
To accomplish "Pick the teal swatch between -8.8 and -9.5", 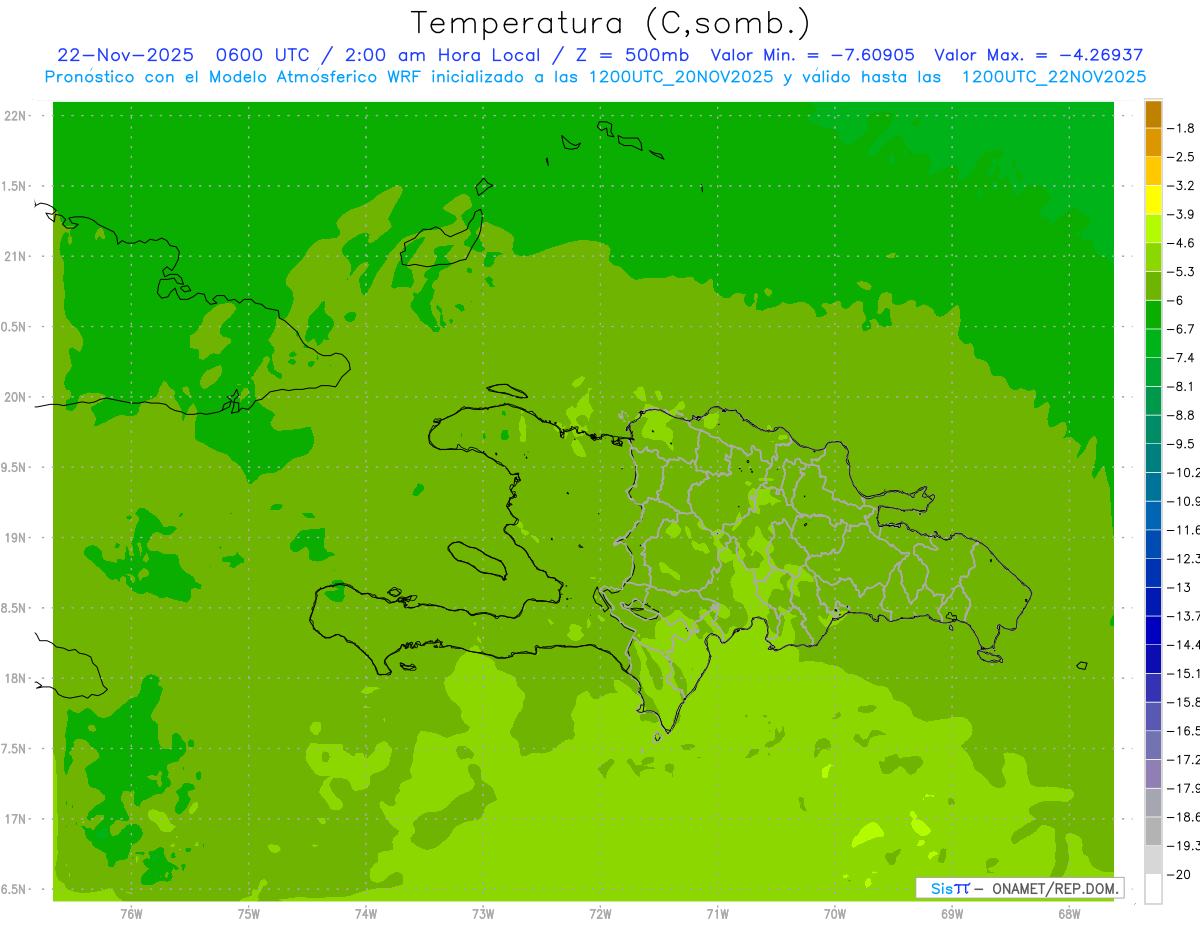I will (1153, 430).
